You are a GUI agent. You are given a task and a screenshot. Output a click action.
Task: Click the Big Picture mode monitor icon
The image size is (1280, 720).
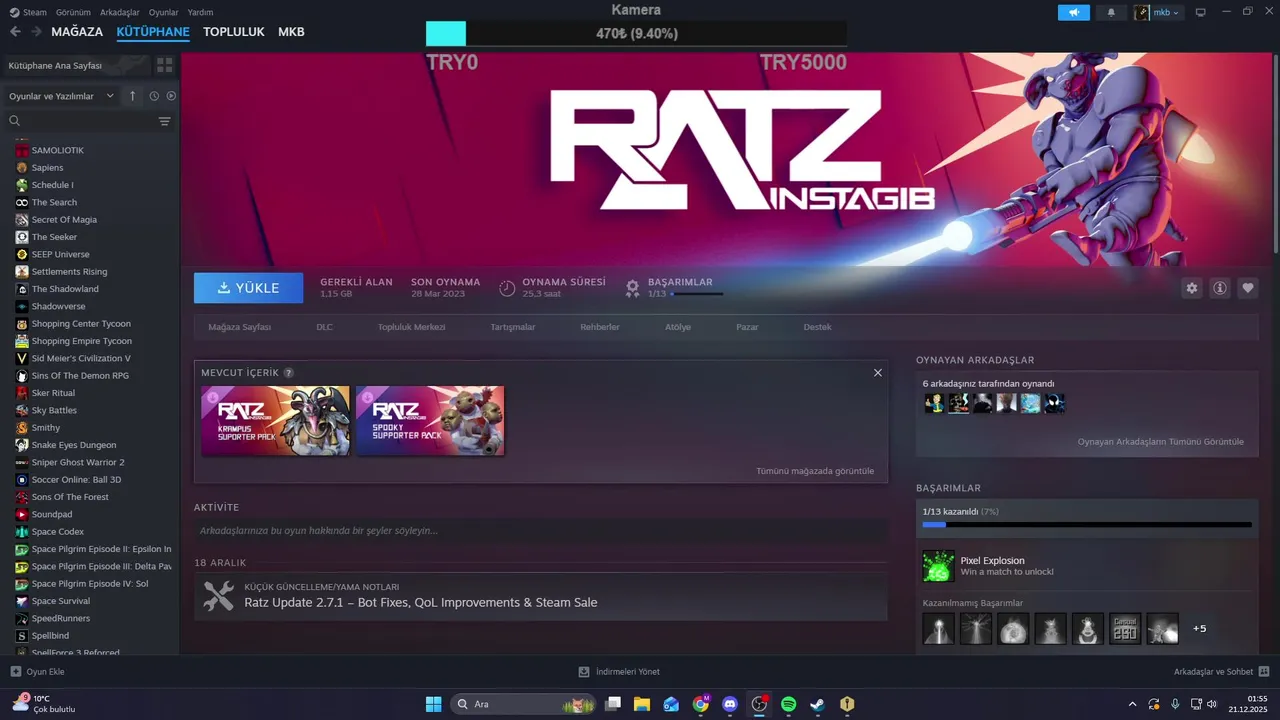[1201, 13]
